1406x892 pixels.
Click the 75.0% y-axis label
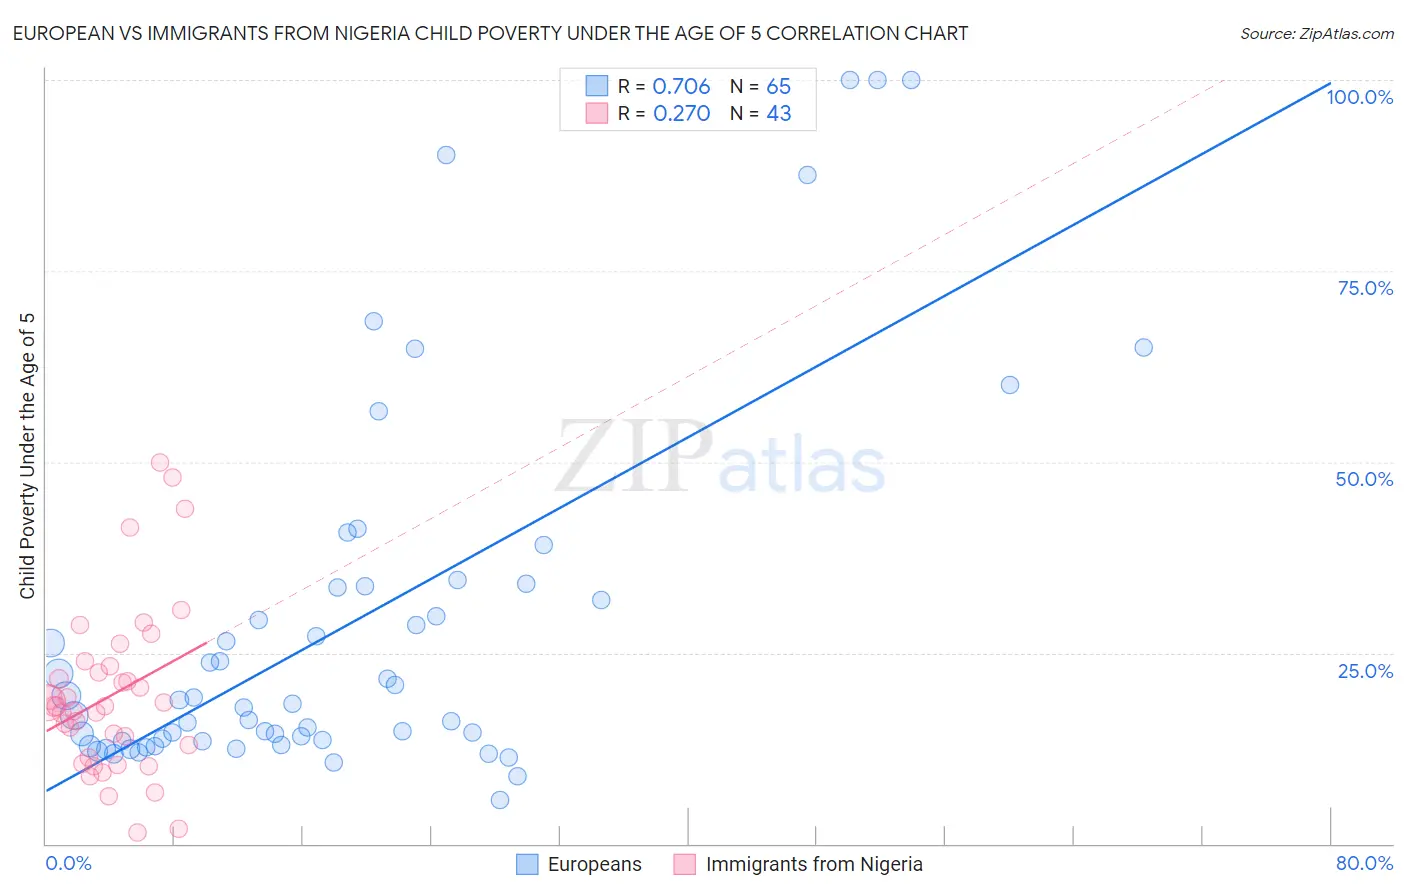[x=1365, y=288]
